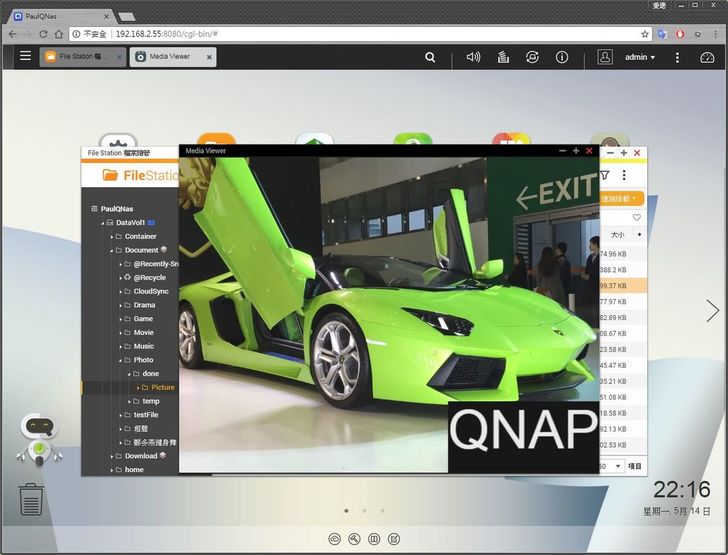
Task: Open the event notifications info icon
Action: click(x=562, y=57)
